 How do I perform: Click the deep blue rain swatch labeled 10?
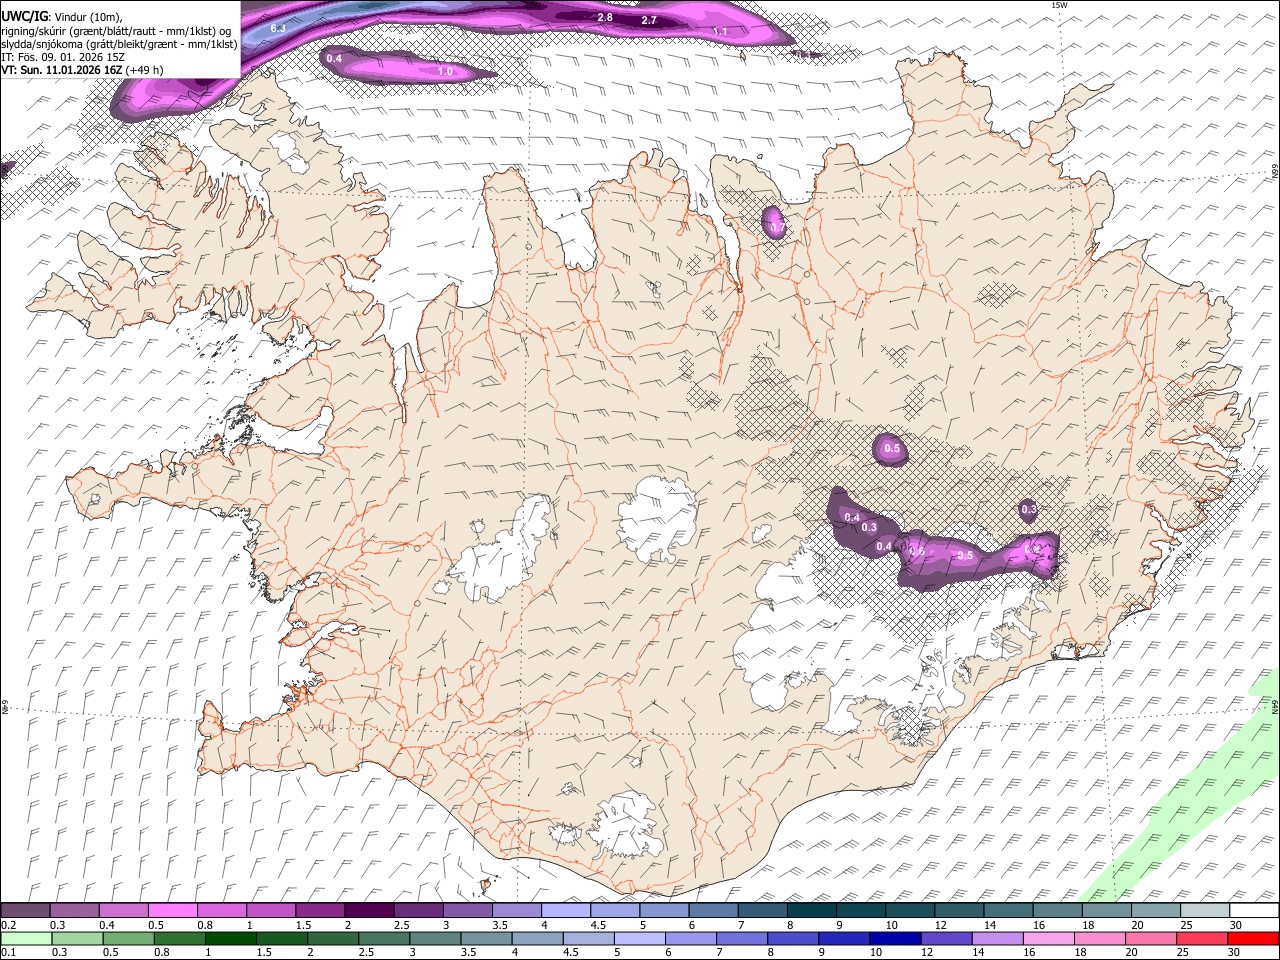895,938
